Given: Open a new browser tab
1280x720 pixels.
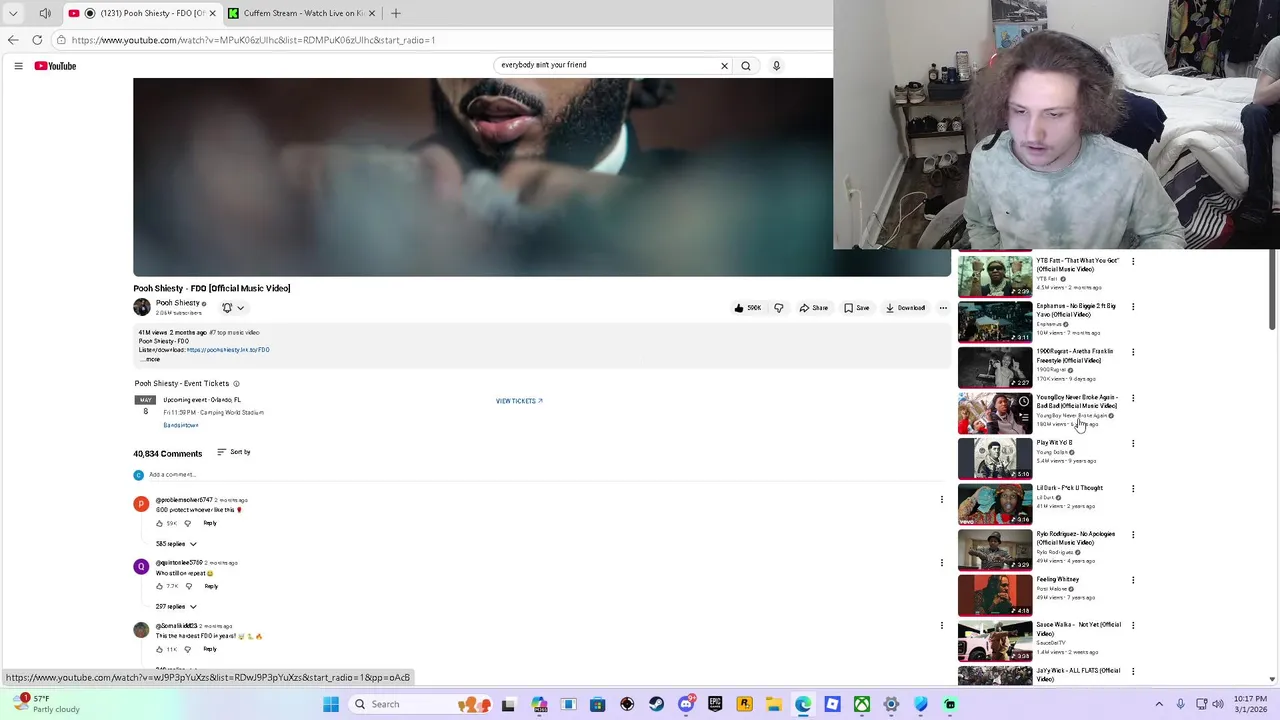Looking at the screenshot, I should [x=396, y=13].
